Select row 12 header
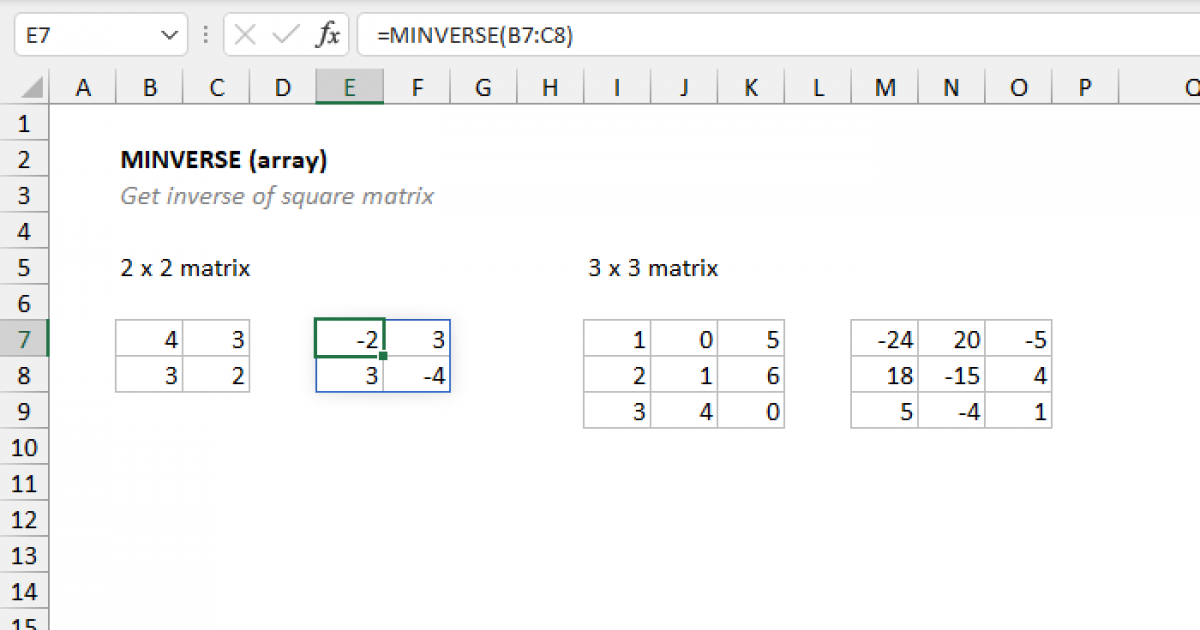1200x630 pixels. point(25,520)
